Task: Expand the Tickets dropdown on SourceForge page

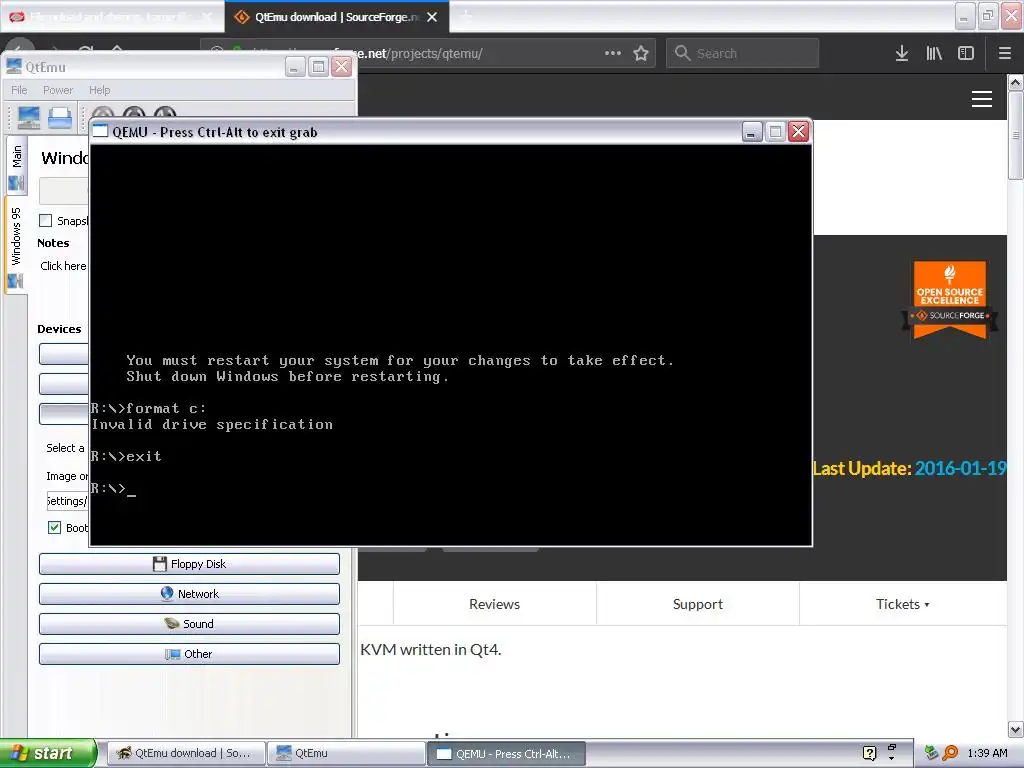Action: (903, 604)
